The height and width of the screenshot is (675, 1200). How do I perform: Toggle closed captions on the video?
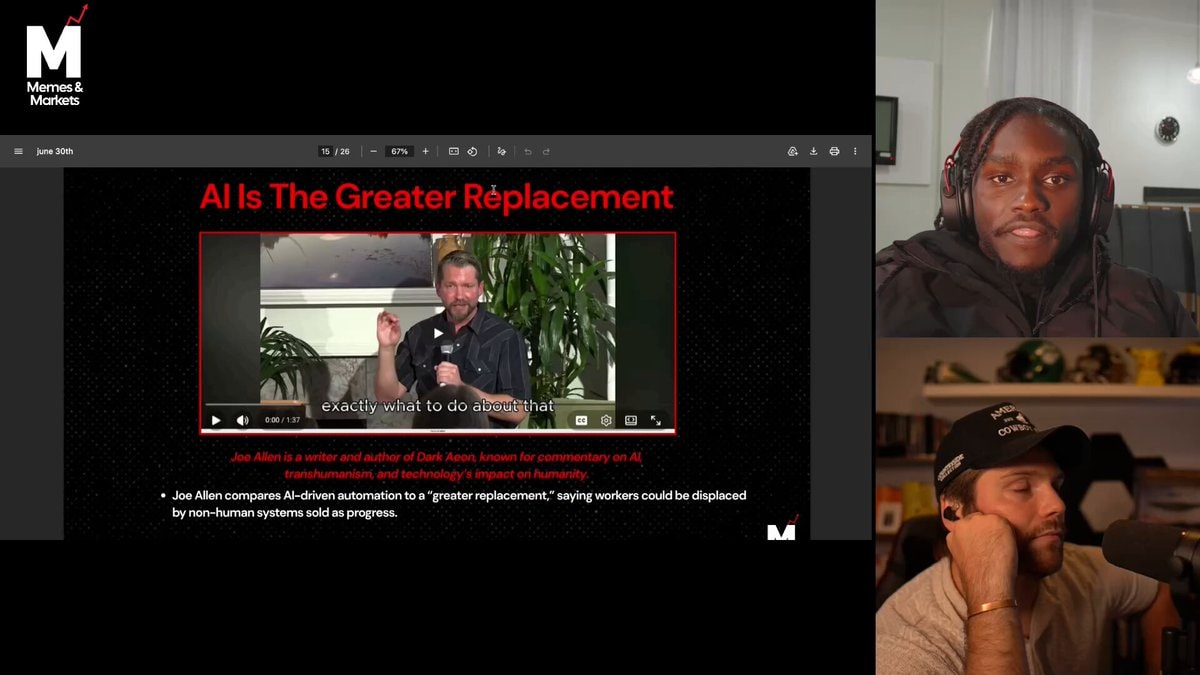click(581, 421)
